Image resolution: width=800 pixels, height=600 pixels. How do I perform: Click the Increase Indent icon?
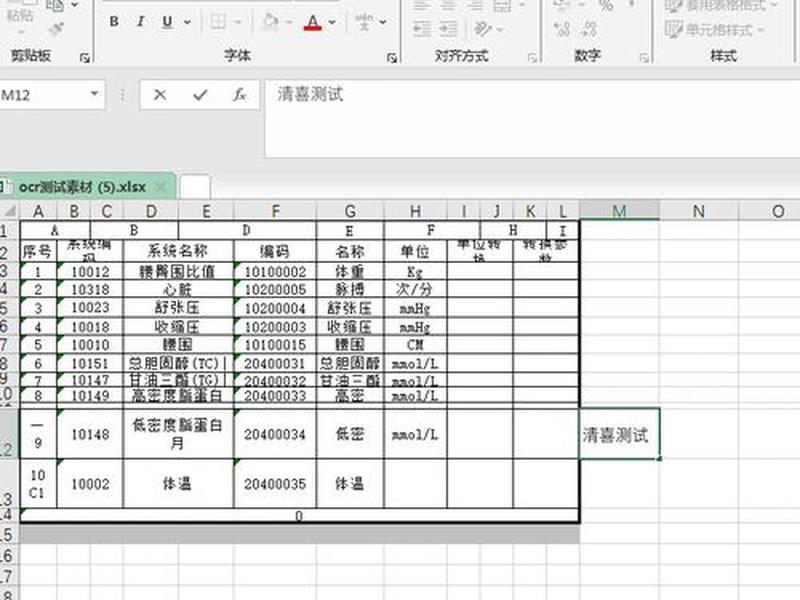[448, 29]
